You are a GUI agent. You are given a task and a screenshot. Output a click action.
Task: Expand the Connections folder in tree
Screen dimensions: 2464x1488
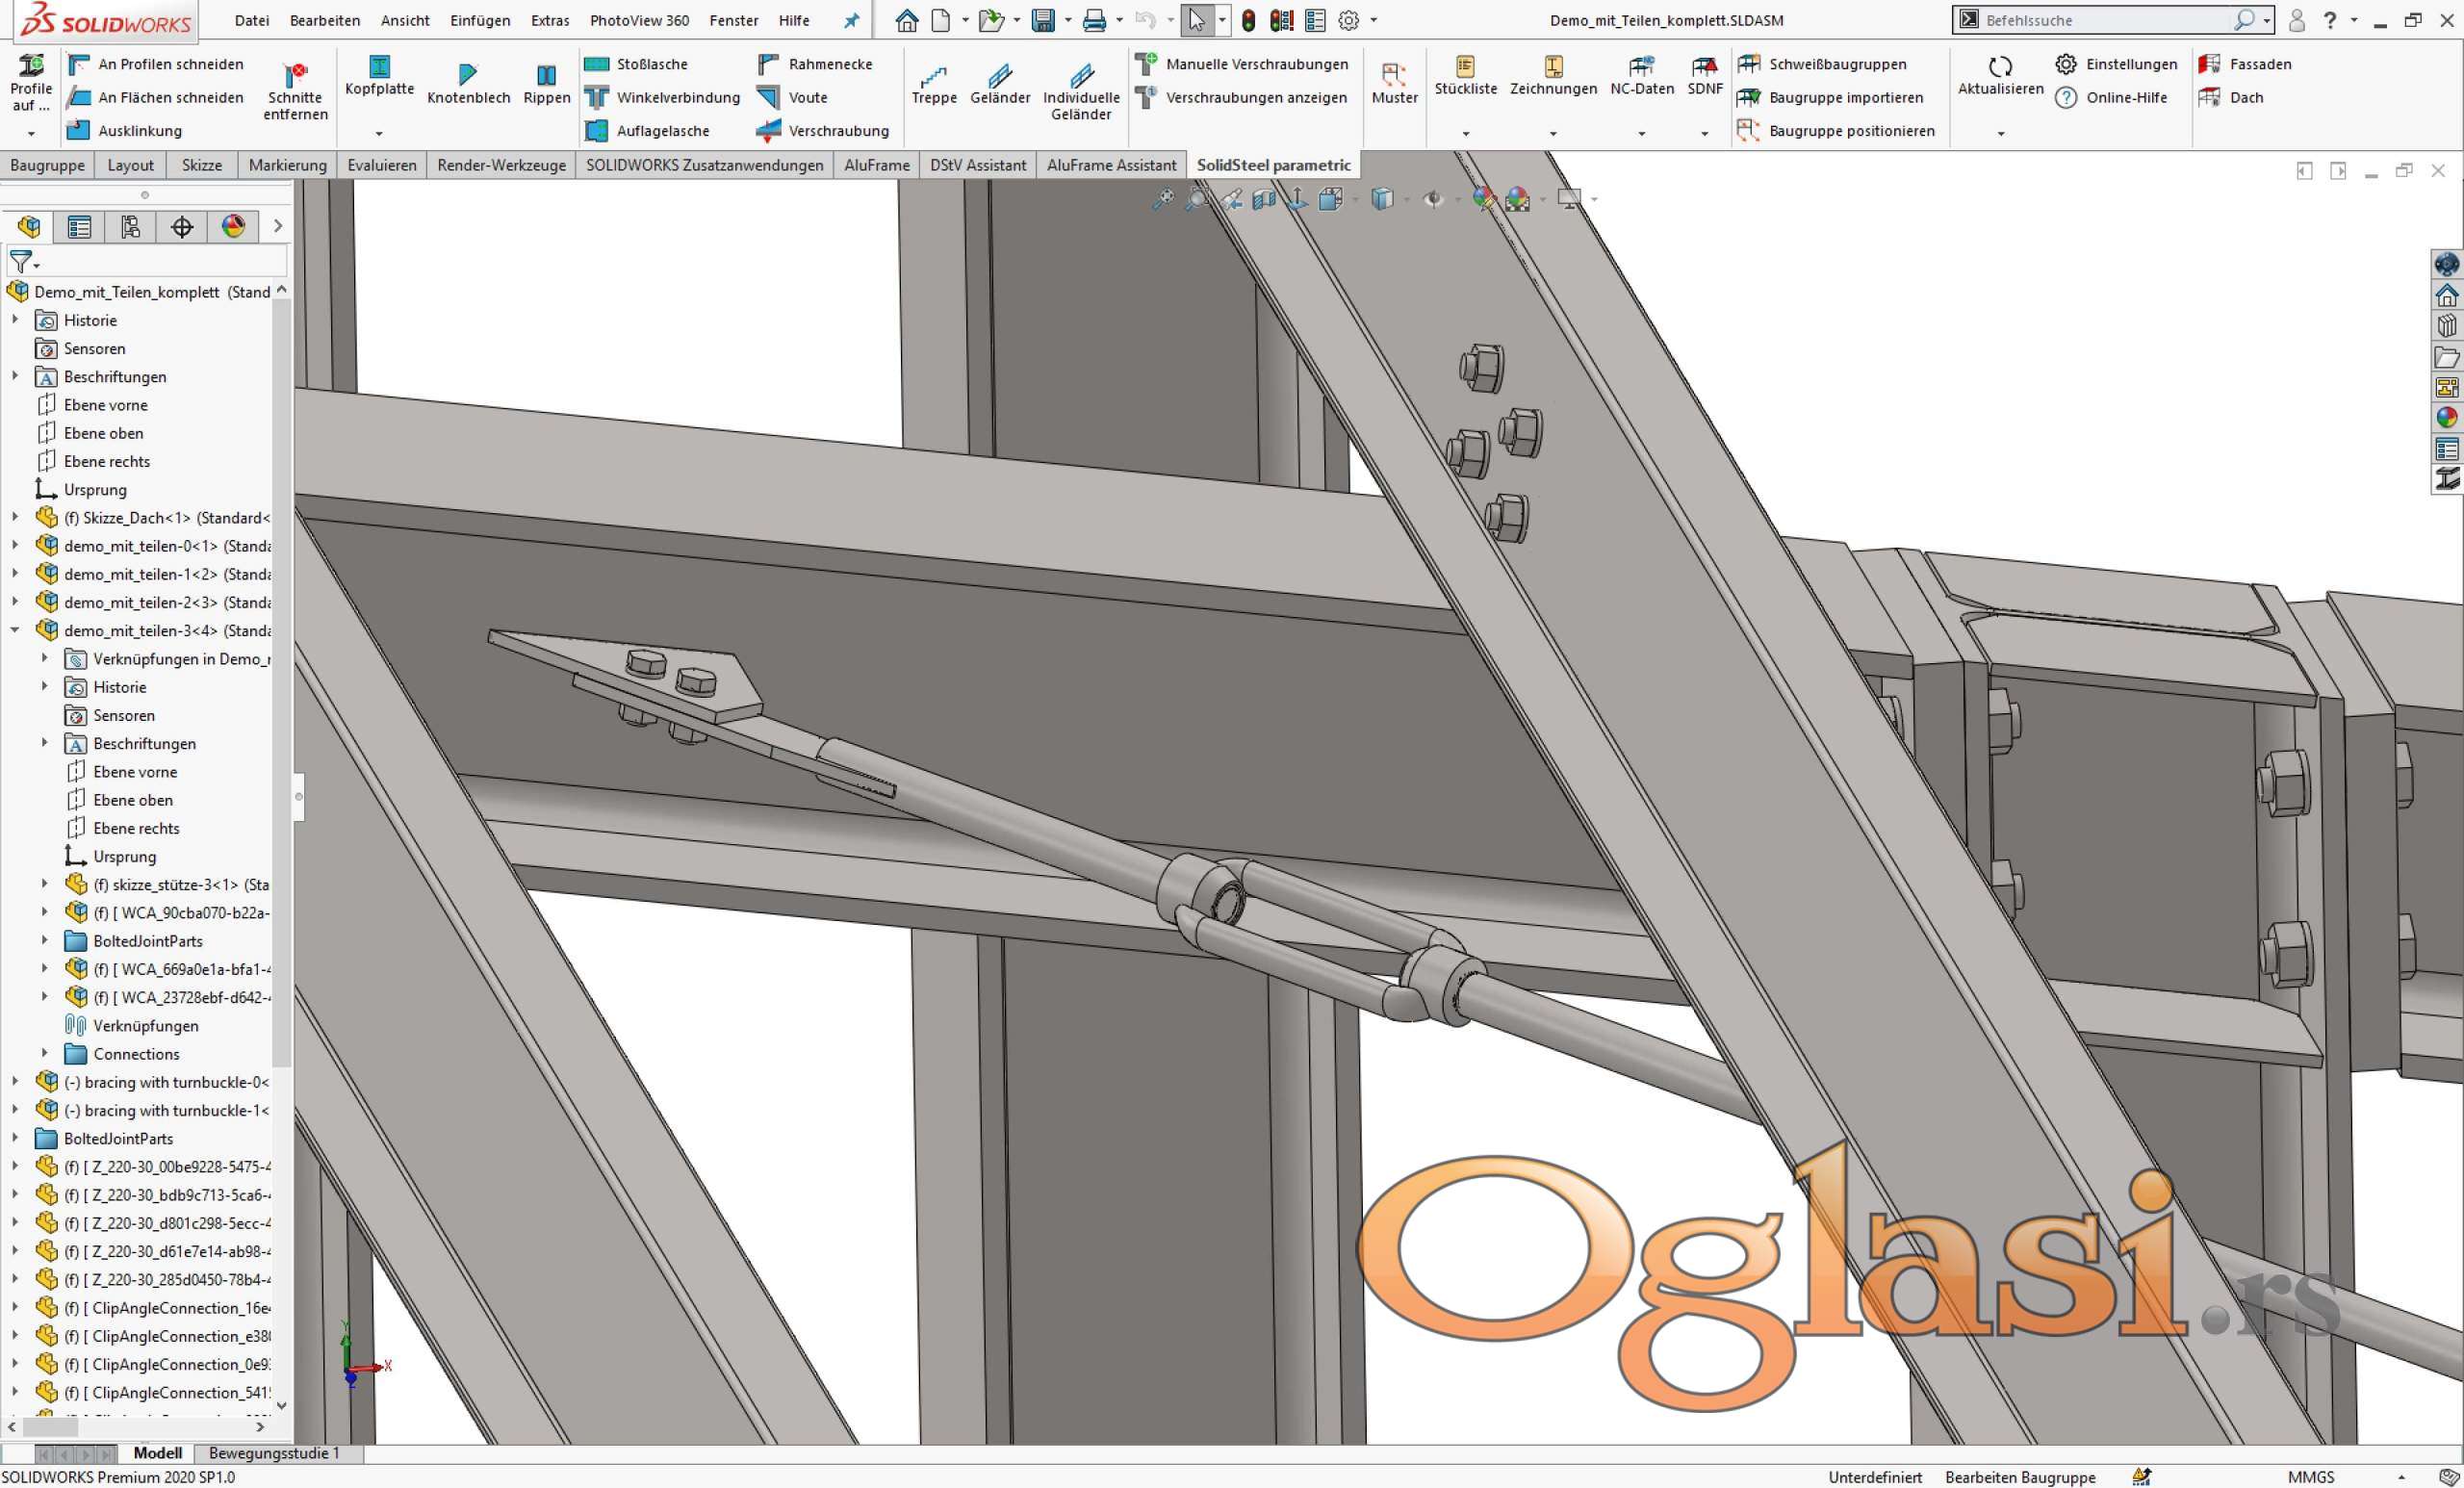(x=44, y=1054)
